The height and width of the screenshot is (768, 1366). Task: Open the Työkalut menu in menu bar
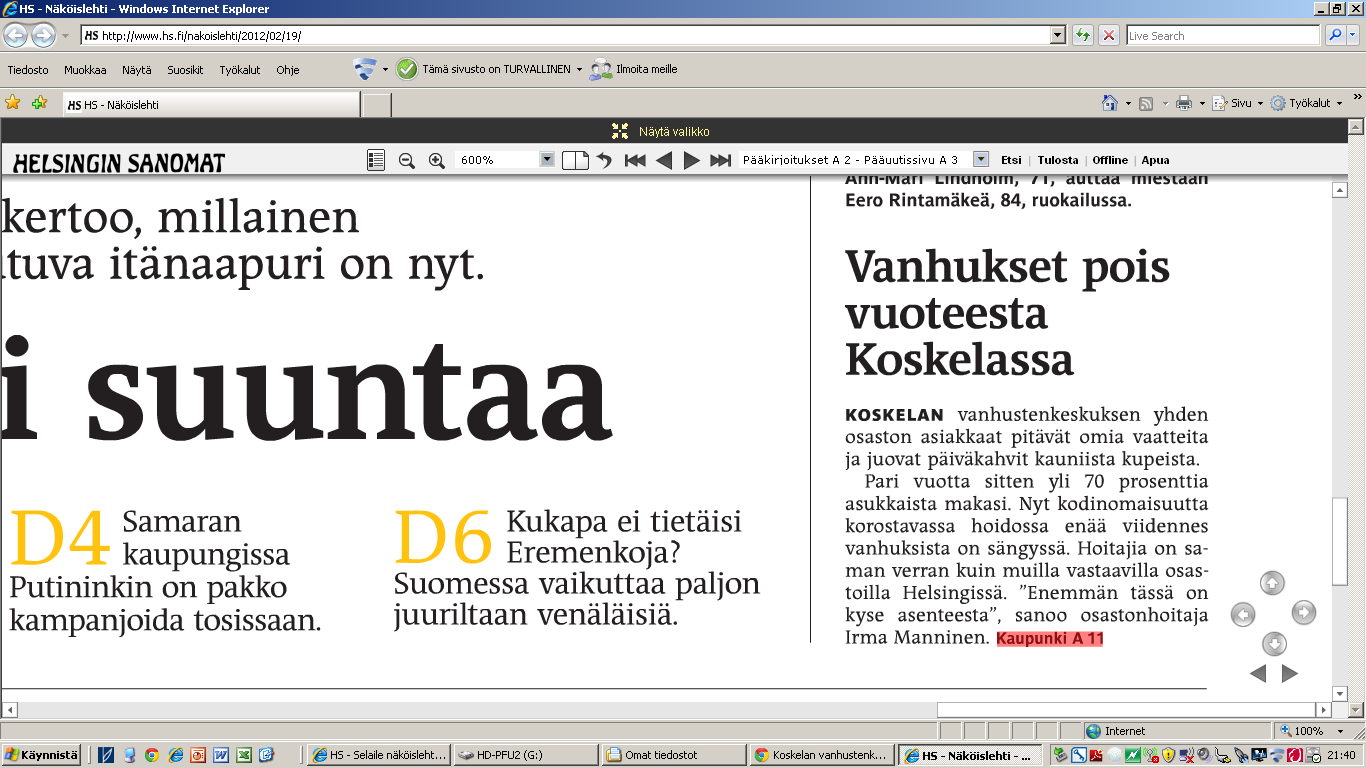pyautogui.click(x=240, y=70)
